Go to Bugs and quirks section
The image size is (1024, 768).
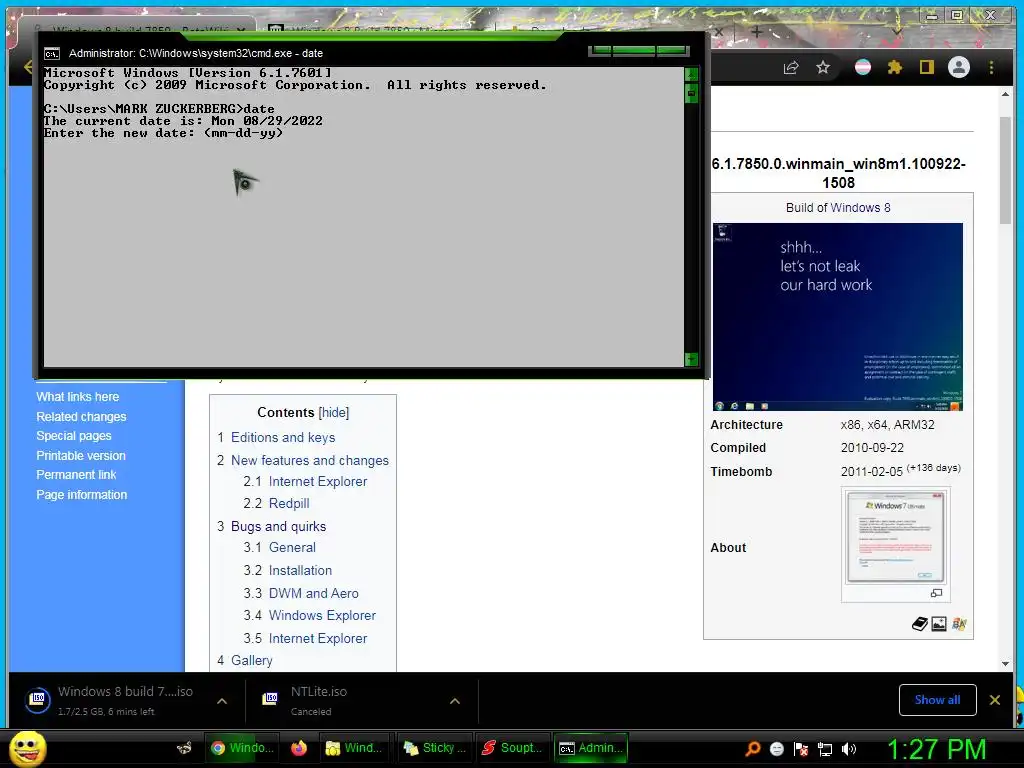click(x=278, y=526)
